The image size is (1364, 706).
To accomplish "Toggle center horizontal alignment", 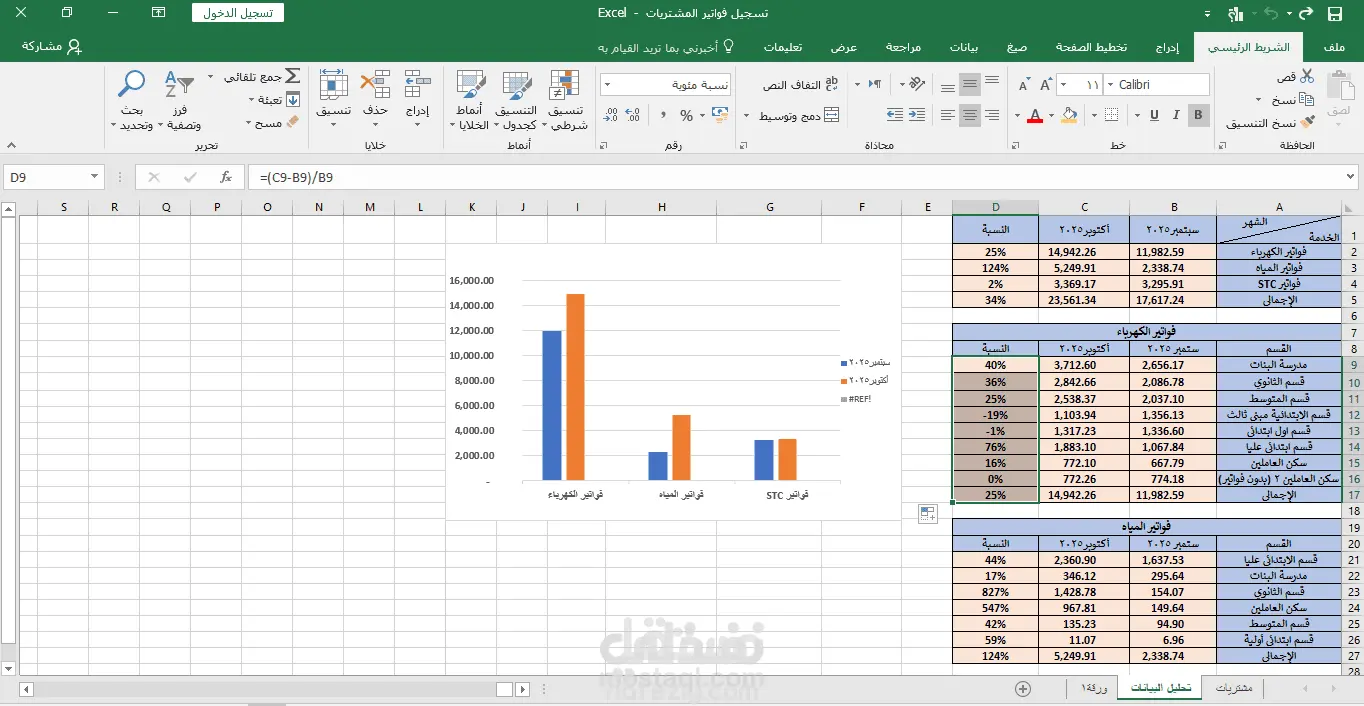I will (x=969, y=115).
